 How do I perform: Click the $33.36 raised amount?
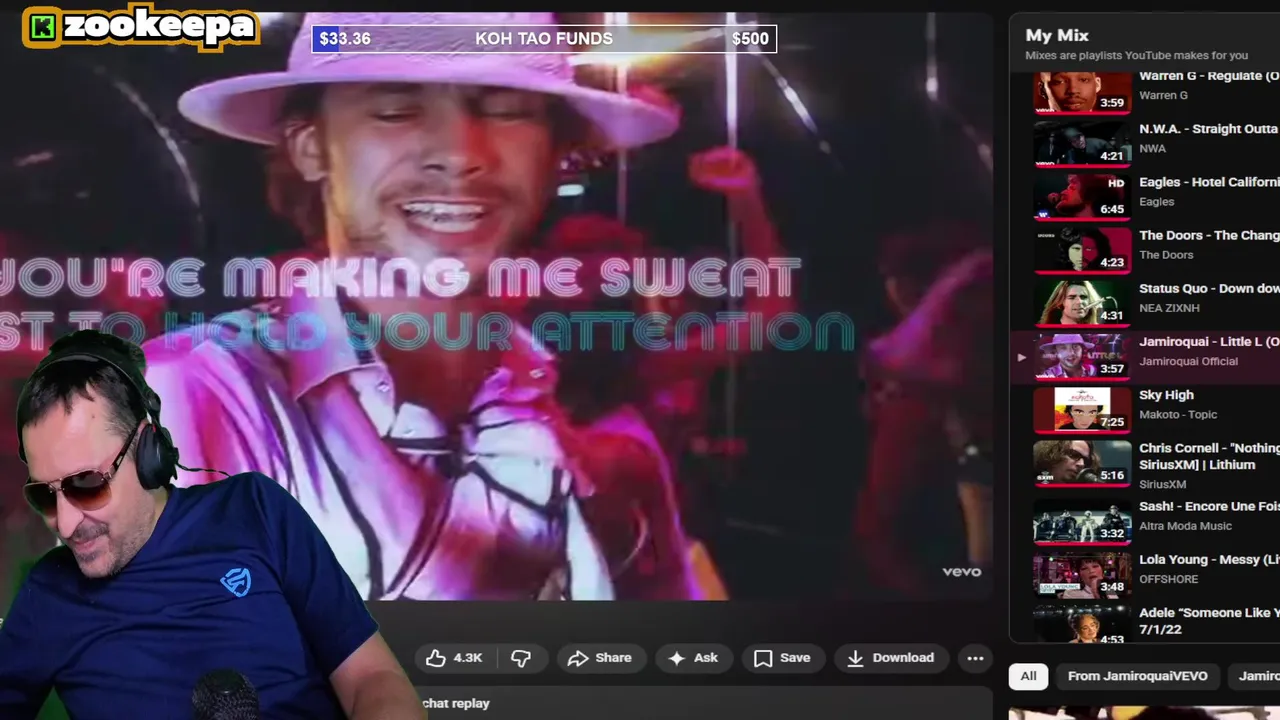[x=345, y=39]
